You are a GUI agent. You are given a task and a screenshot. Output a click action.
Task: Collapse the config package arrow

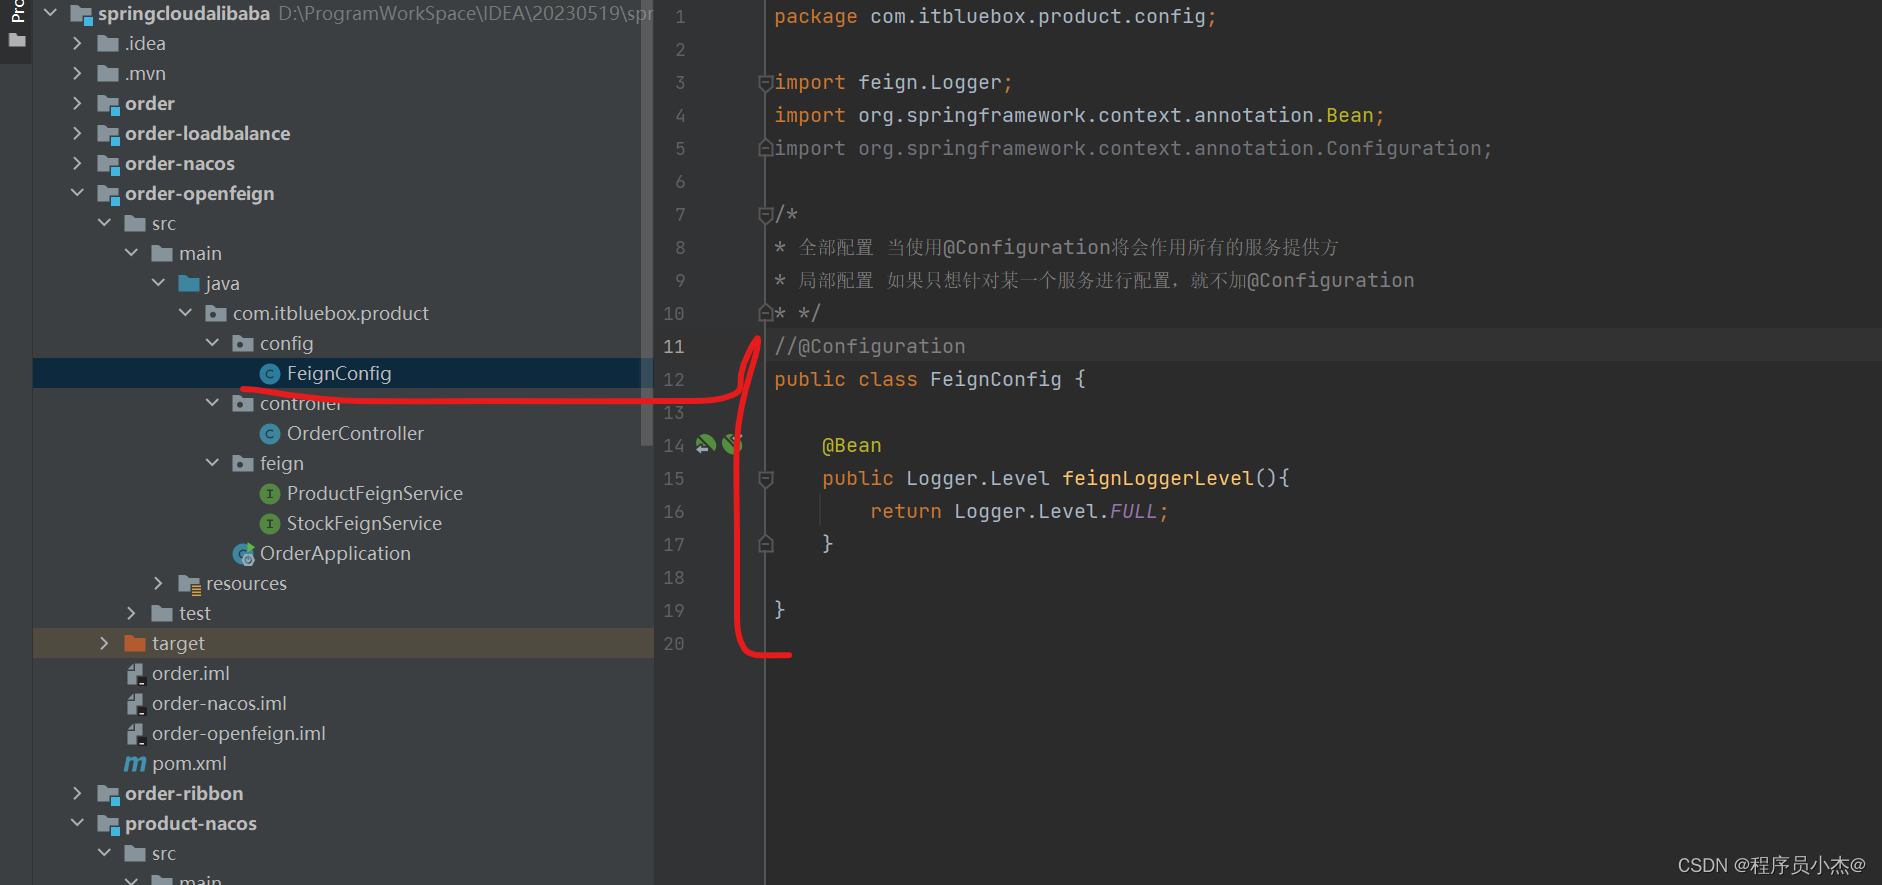click(212, 343)
